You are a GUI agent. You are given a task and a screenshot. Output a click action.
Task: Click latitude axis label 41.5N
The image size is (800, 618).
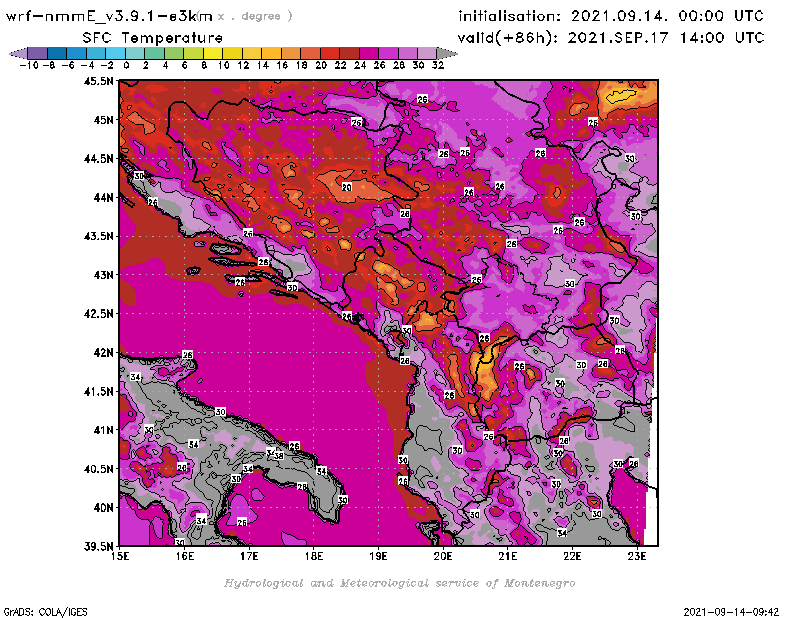(x=98, y=391)
